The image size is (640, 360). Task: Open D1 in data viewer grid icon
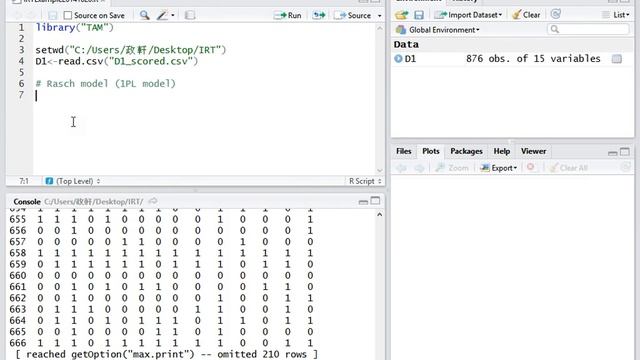tap(617, 59)
